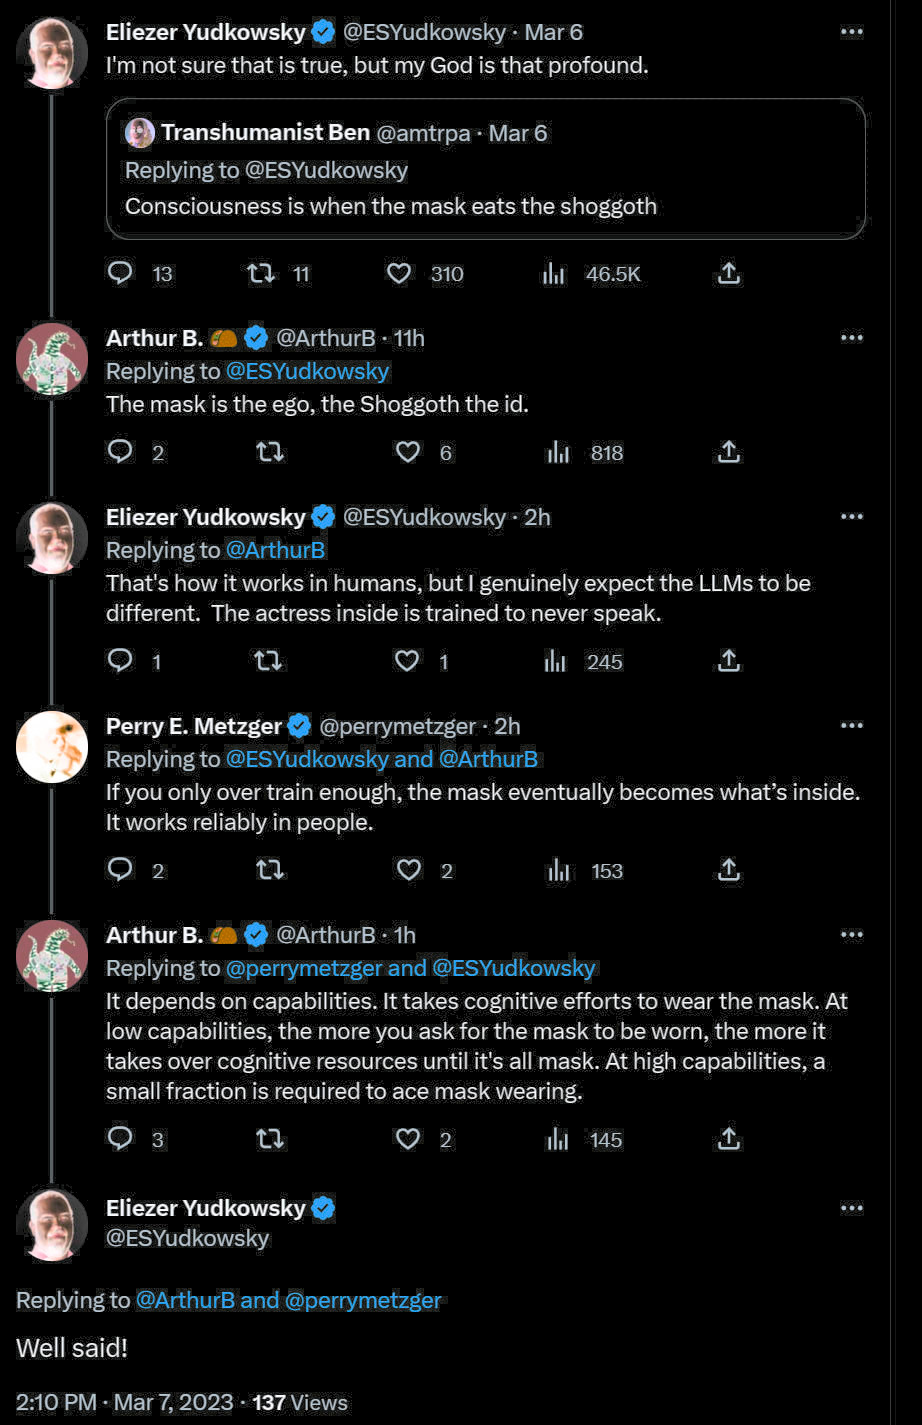This screenshot has width=922, height=1425.
Task: Share Perry E. Metzger's tweet
Action: (x=729, y=870)
